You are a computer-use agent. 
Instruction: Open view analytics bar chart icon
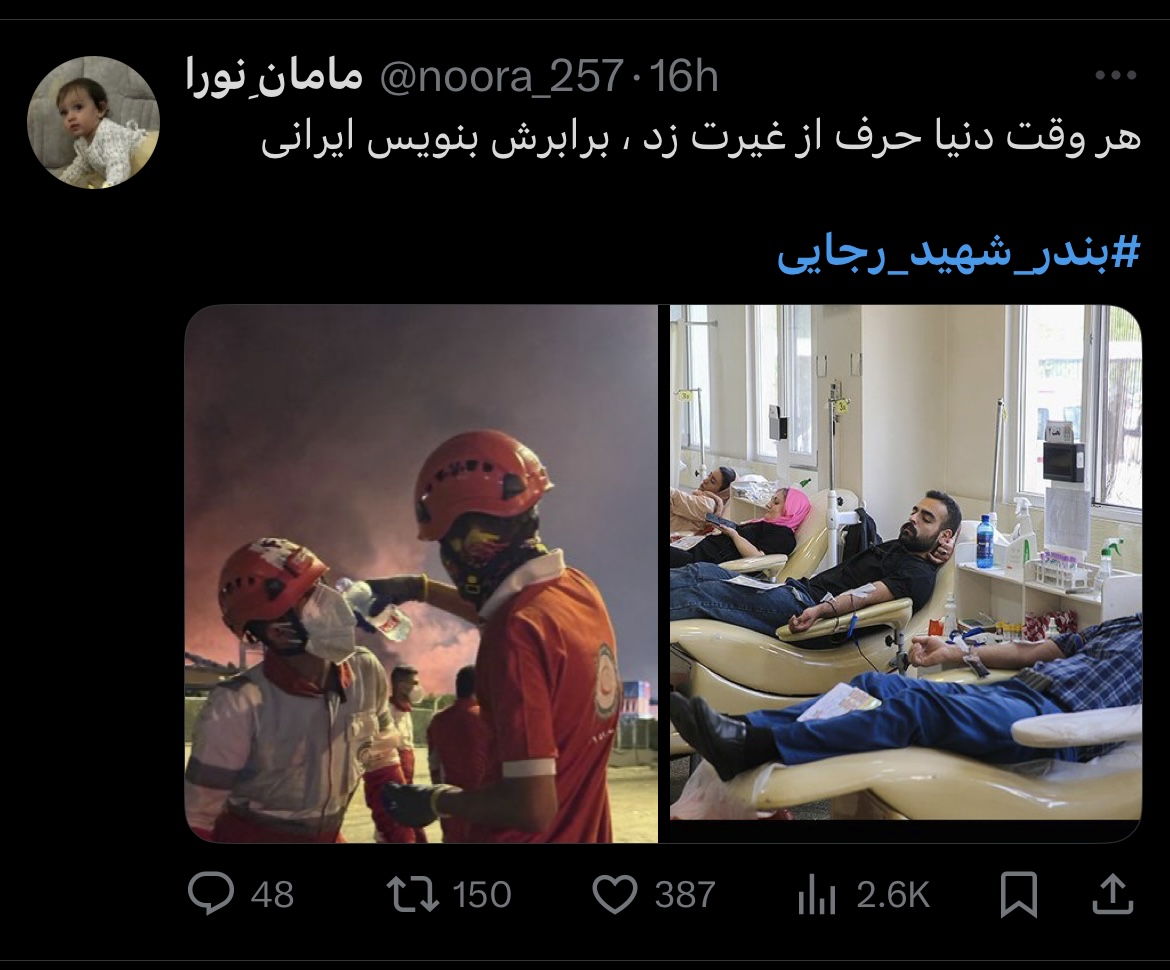point(816,895)
